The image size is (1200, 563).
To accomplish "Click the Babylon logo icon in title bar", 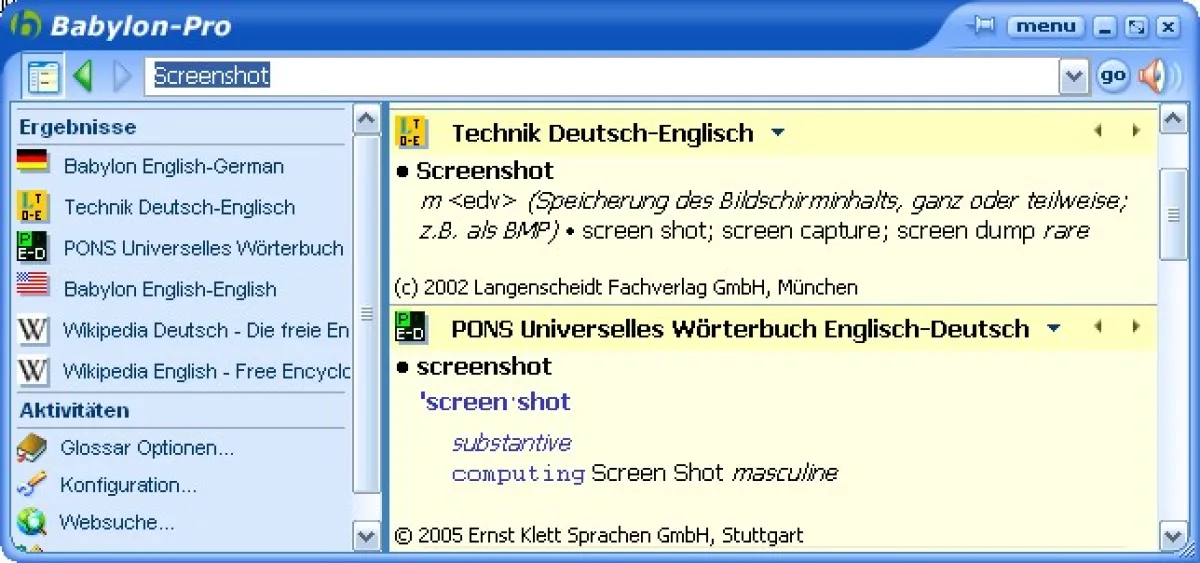I will coord(25,24).
